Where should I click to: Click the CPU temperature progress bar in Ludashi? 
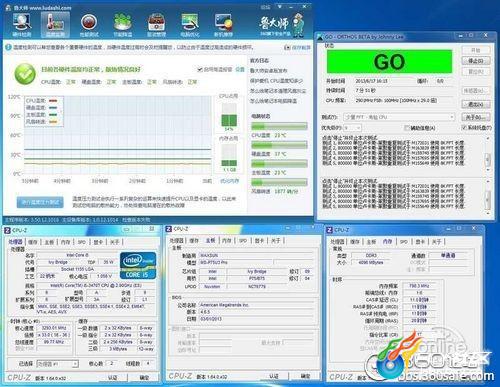click(x=279, y=126)
